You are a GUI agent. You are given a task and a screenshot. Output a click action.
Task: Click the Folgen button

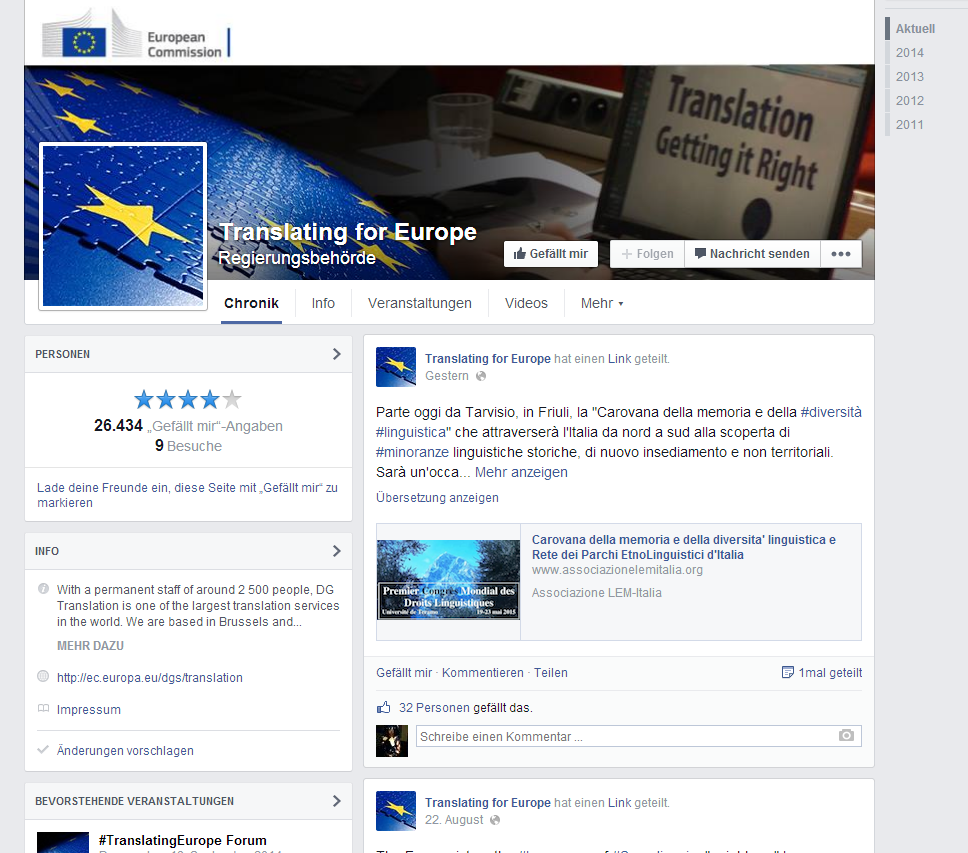pos(647,254)
